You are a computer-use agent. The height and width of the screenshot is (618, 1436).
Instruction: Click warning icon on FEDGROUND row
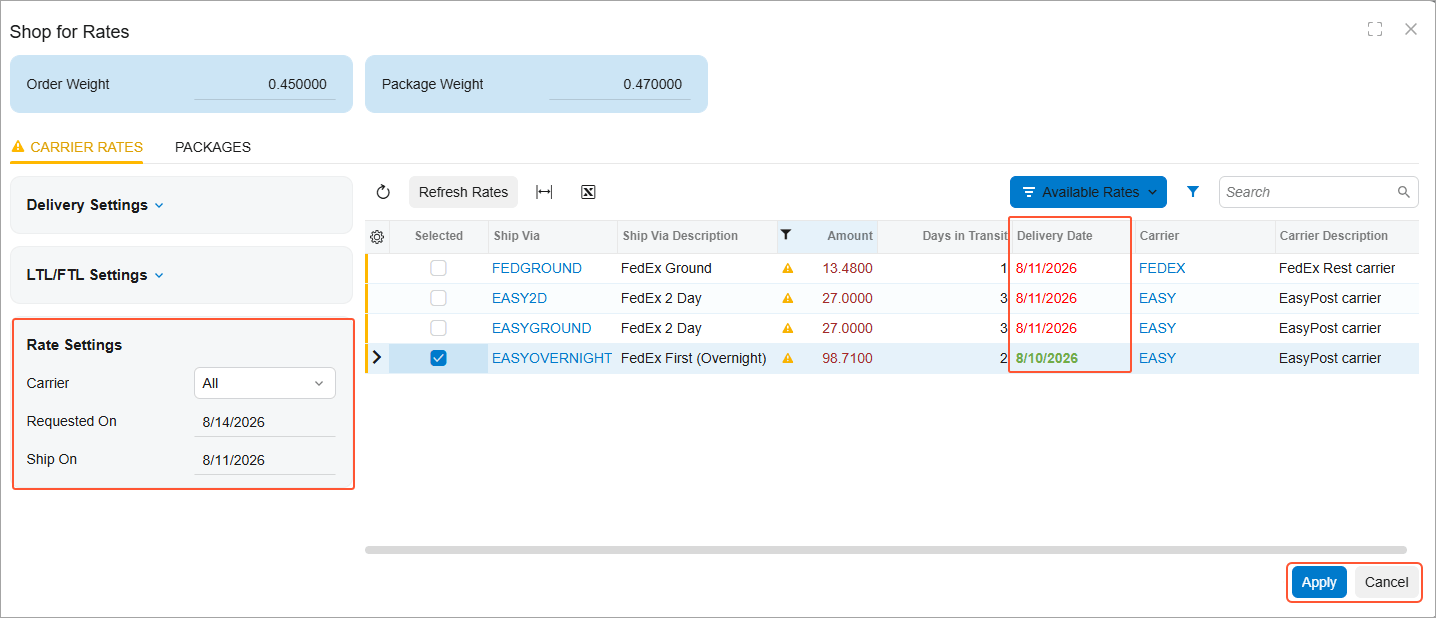pyautogui.click(x=788, y=268)
